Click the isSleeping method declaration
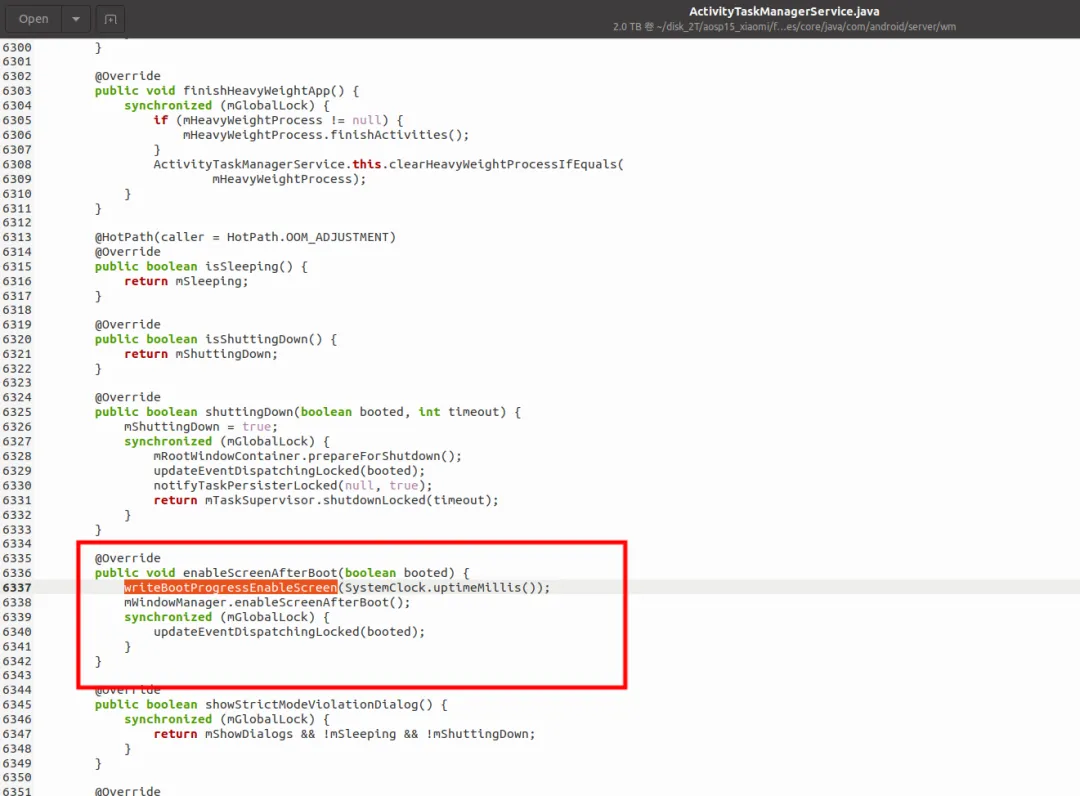1080x796 pixels. click(x=201, y=266)
